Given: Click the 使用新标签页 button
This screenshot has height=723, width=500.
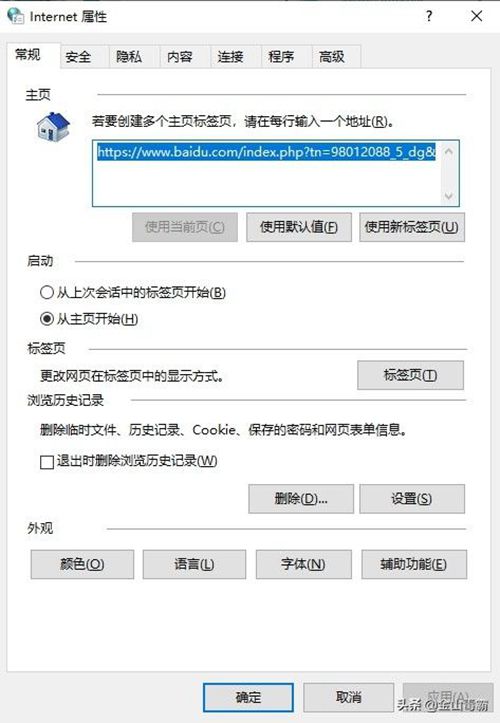Looking at the screenshot, I should tap(412, 227).
